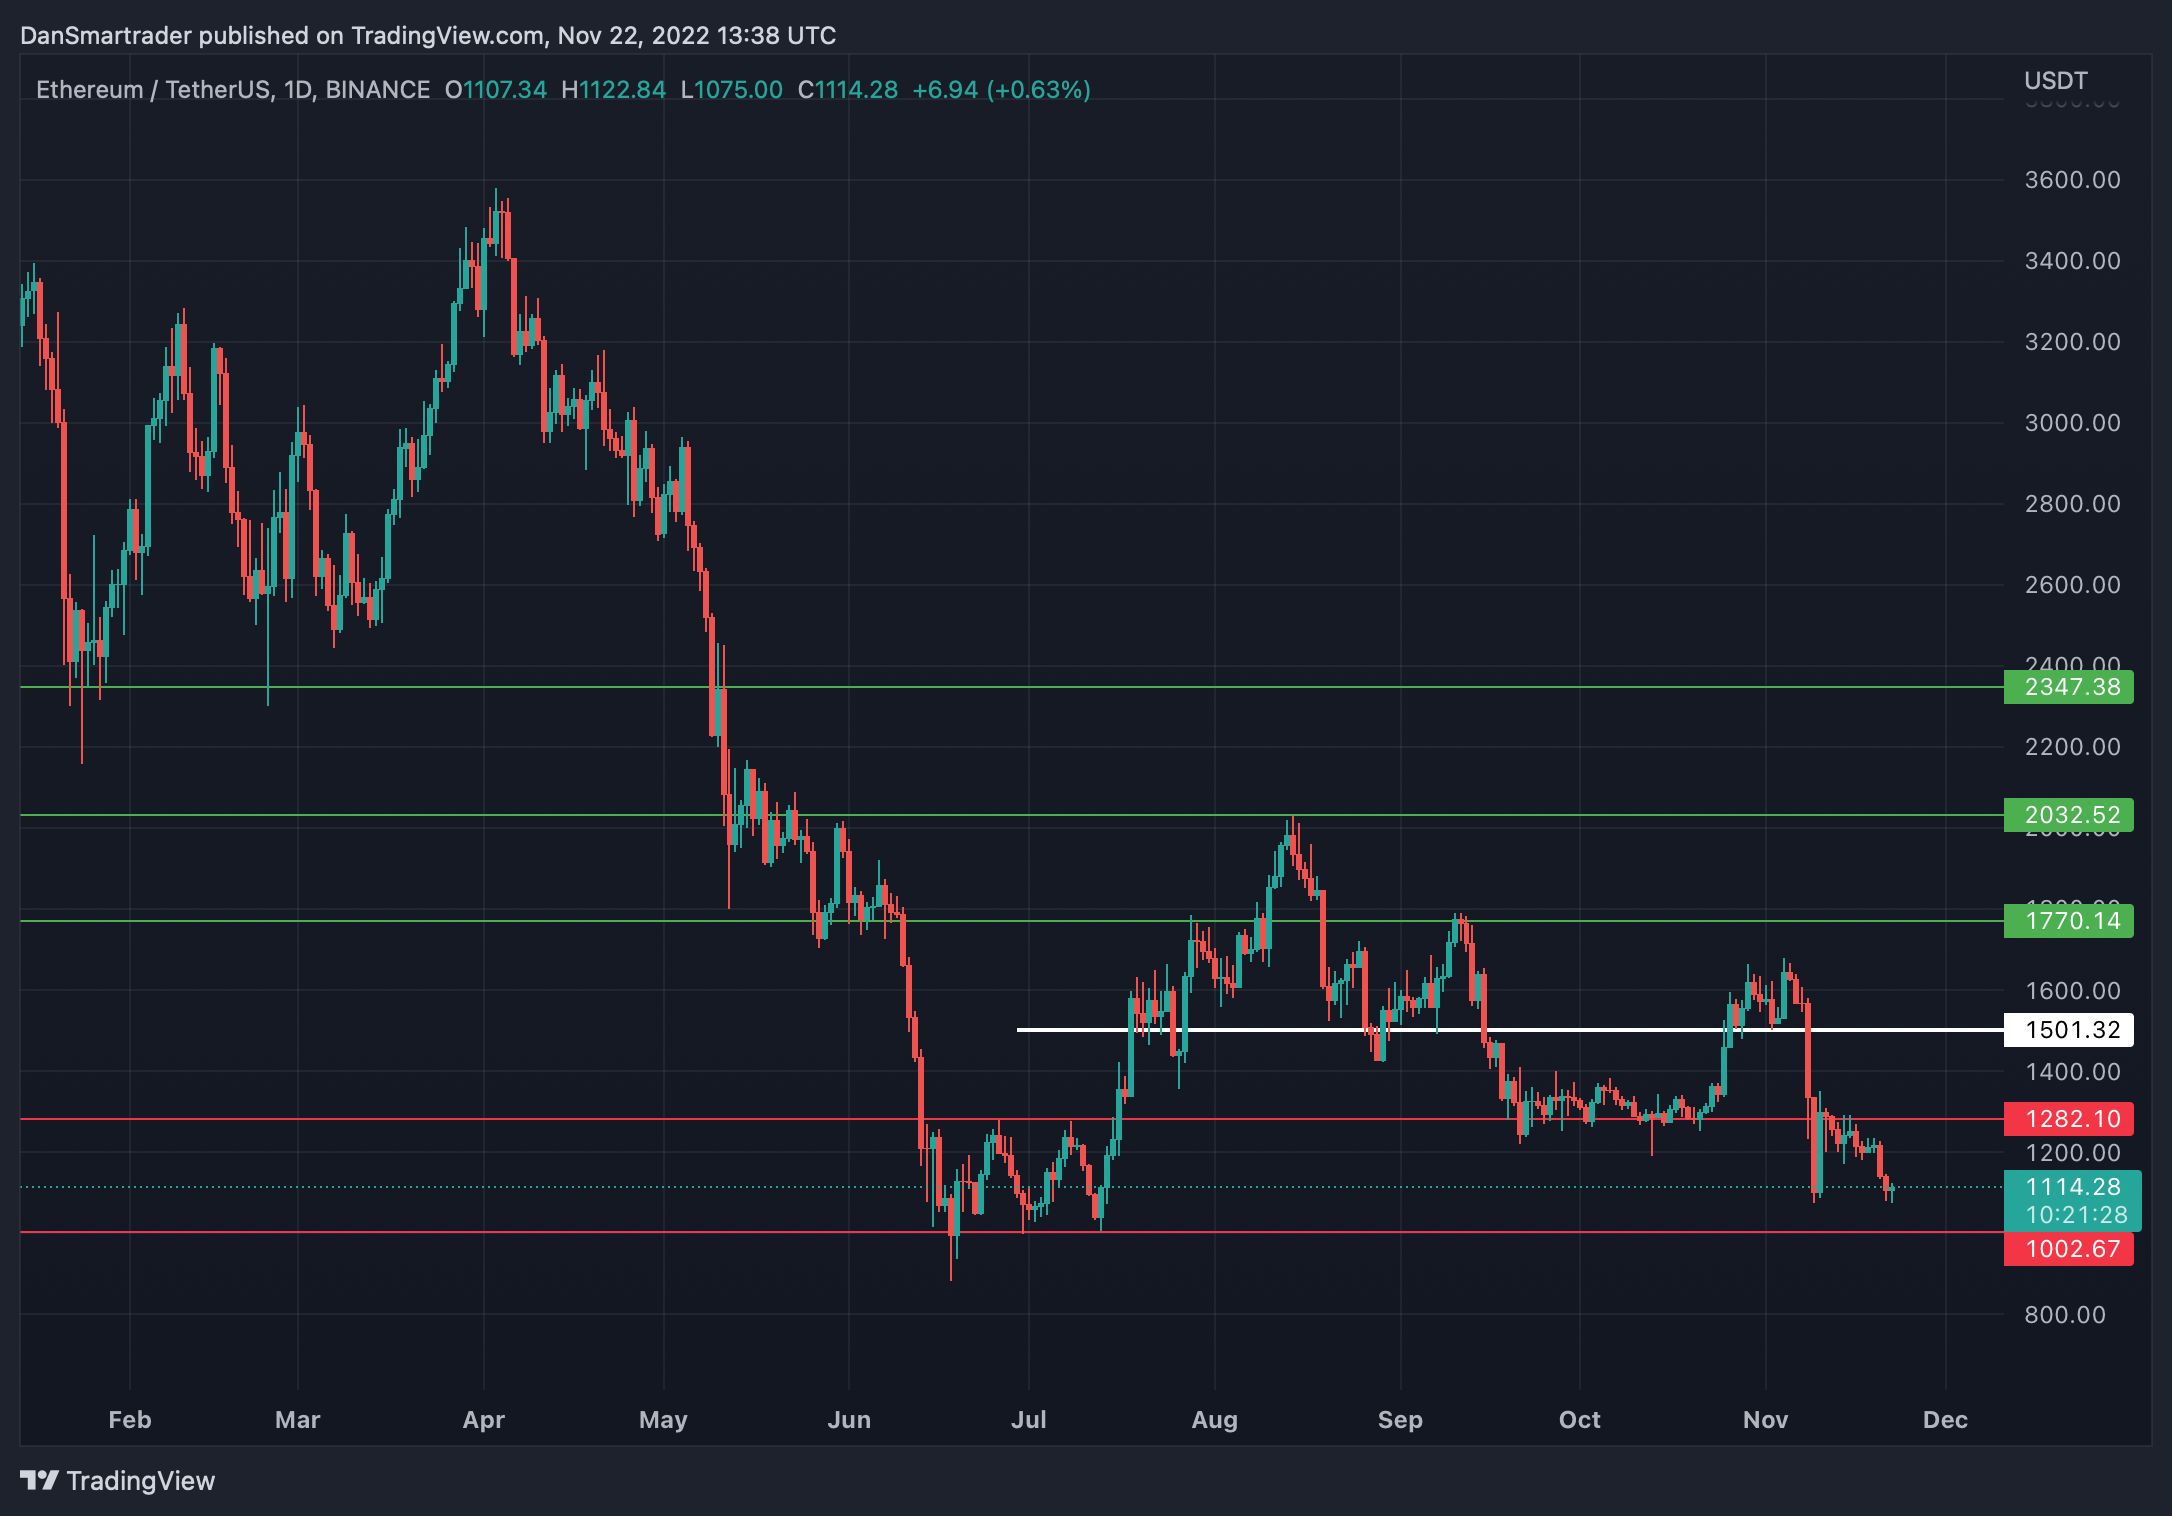Click the Jun label on time axis

pos(849,1420)
